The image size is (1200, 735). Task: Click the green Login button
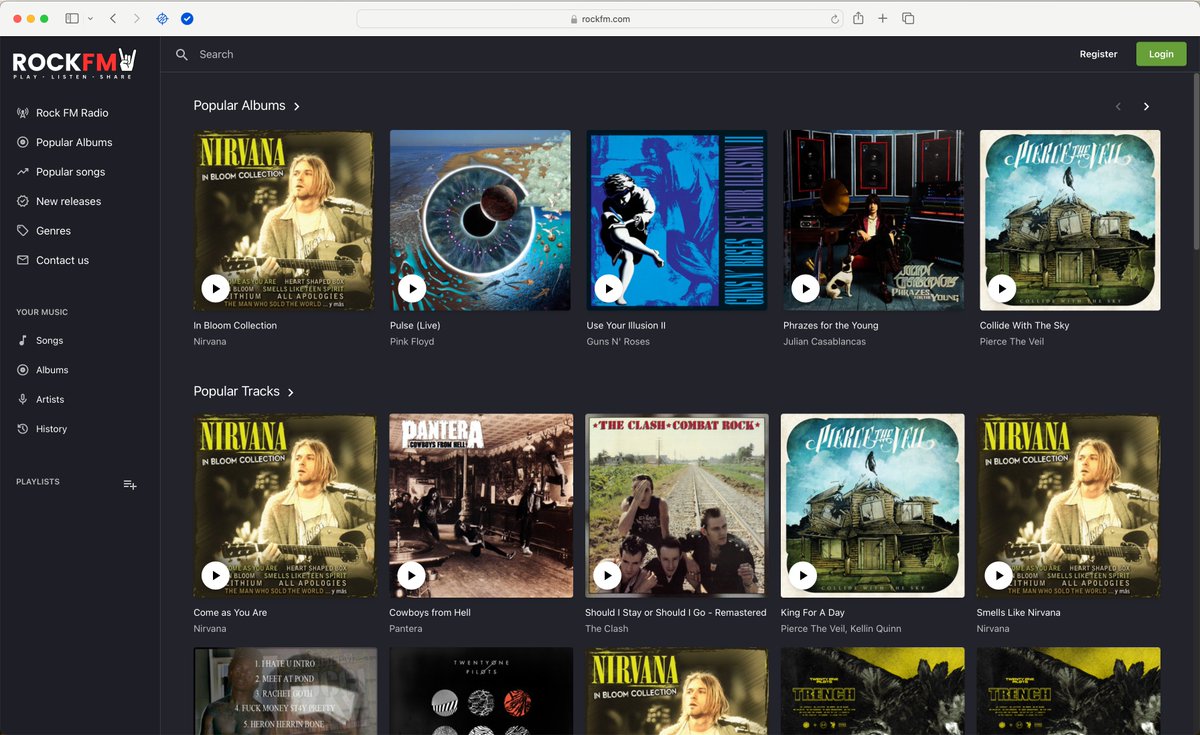tap(1161, 54)
